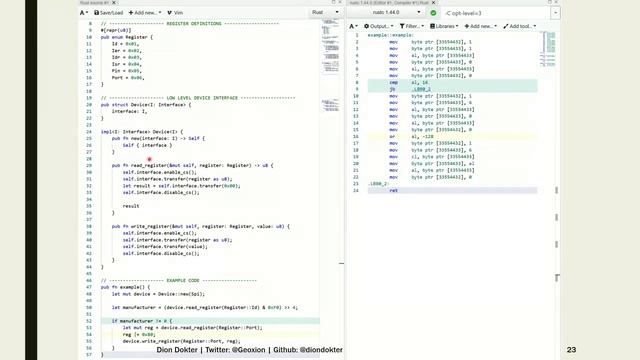Click the 'pub fn example() {' source line
The width and height of the screenshot is (640, 360).
125,287
